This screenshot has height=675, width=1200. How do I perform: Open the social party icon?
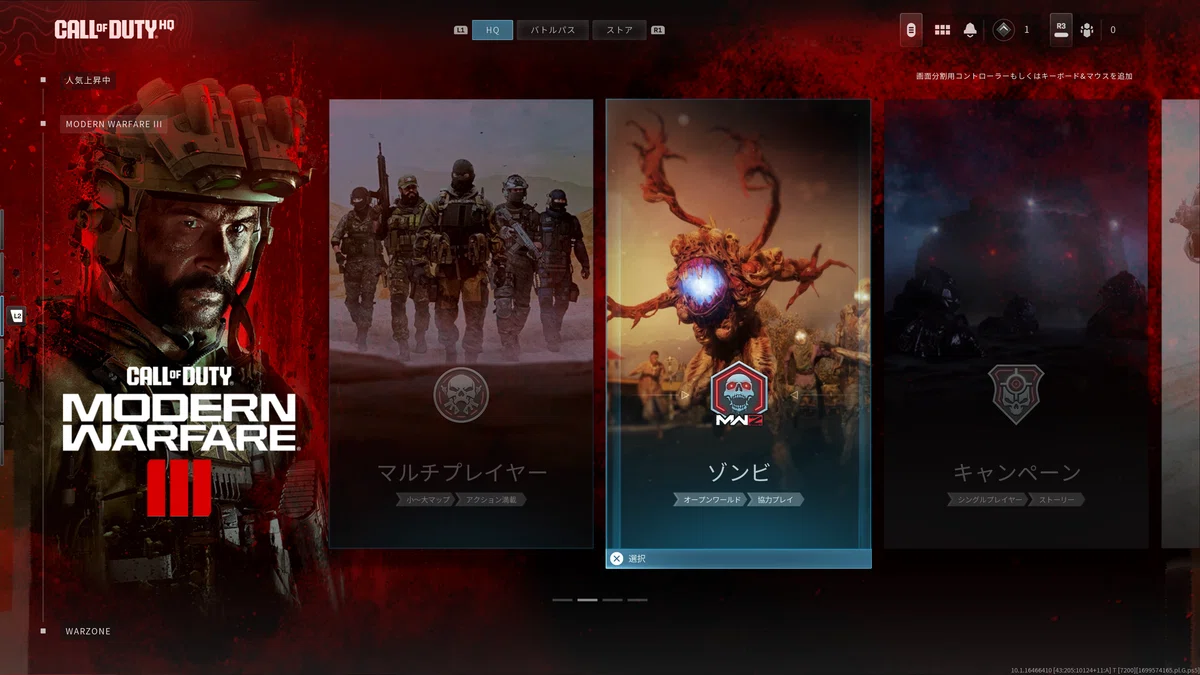pos(1087,30)
